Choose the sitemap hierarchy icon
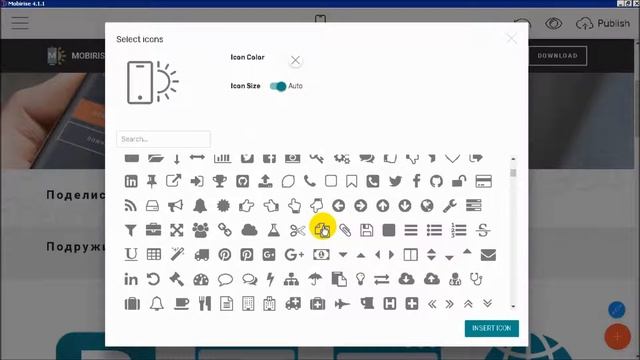The height and width of the screenshot is (360, 640). pyautogui.click(x=291, y=280)
